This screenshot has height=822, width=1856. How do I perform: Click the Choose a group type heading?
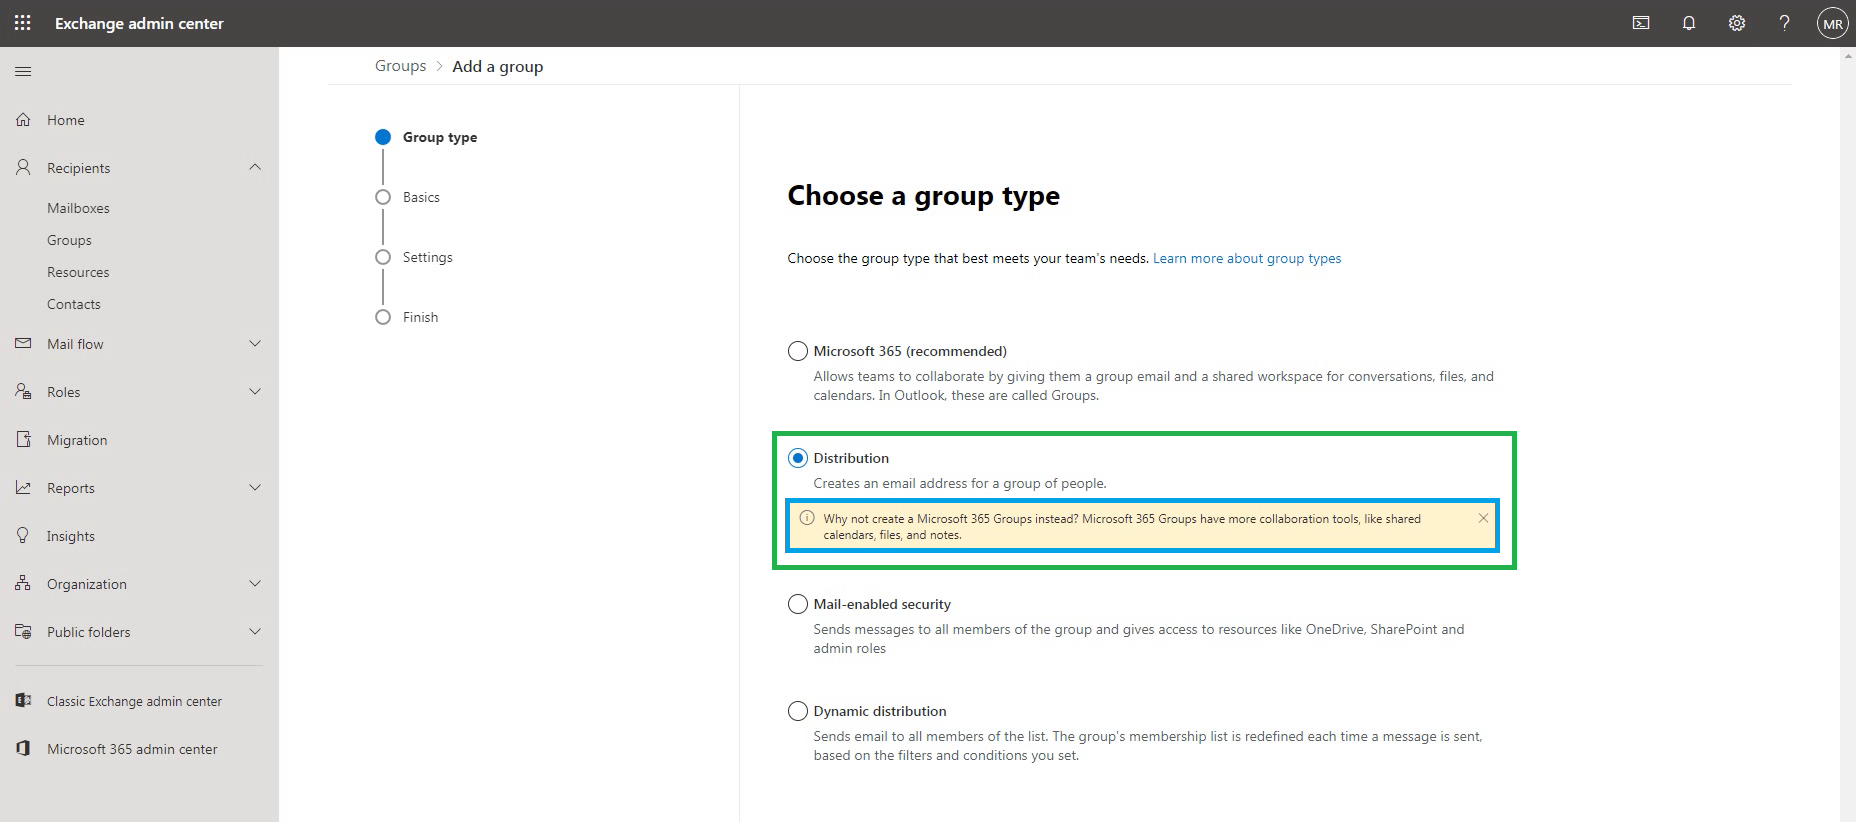923,195
